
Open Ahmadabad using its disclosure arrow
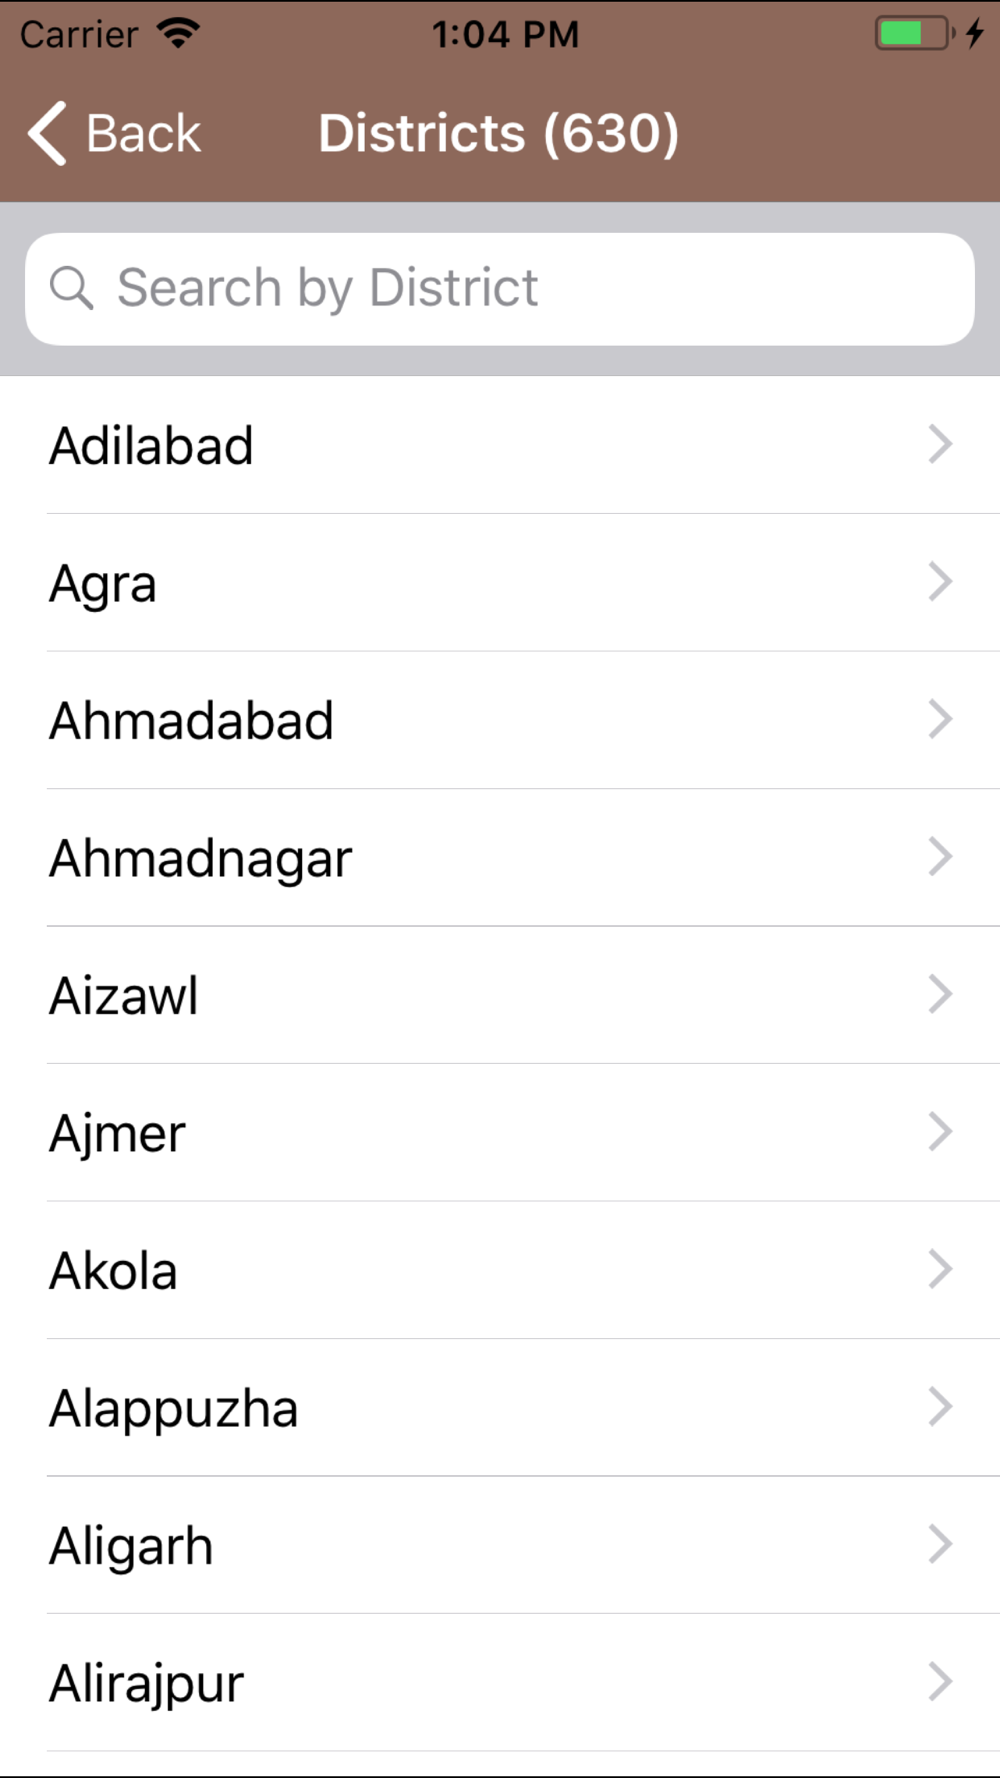[940, 719]
